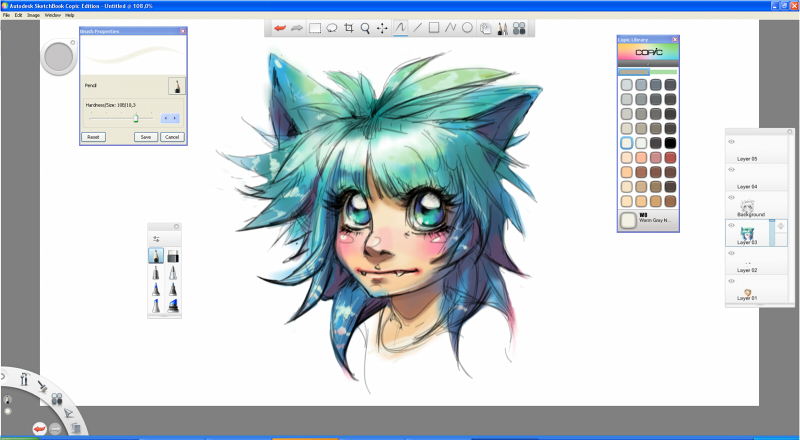The image size is (800, 440).
Task: Click the gray Redo arrow in top toolbar
Action: tap(297, 28)
